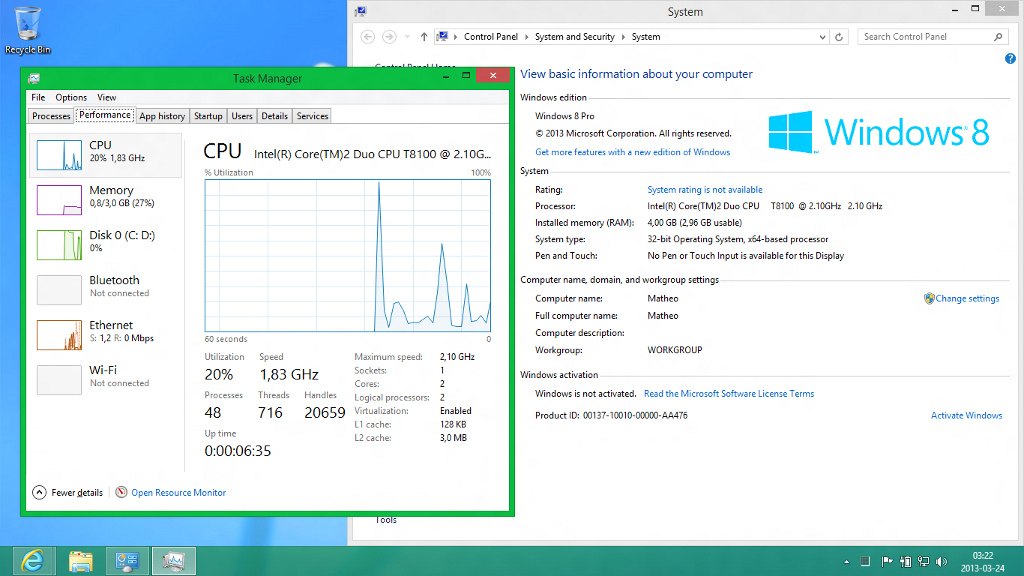
Task: Open the recent locations dropdown arrow
Action: 405,37
